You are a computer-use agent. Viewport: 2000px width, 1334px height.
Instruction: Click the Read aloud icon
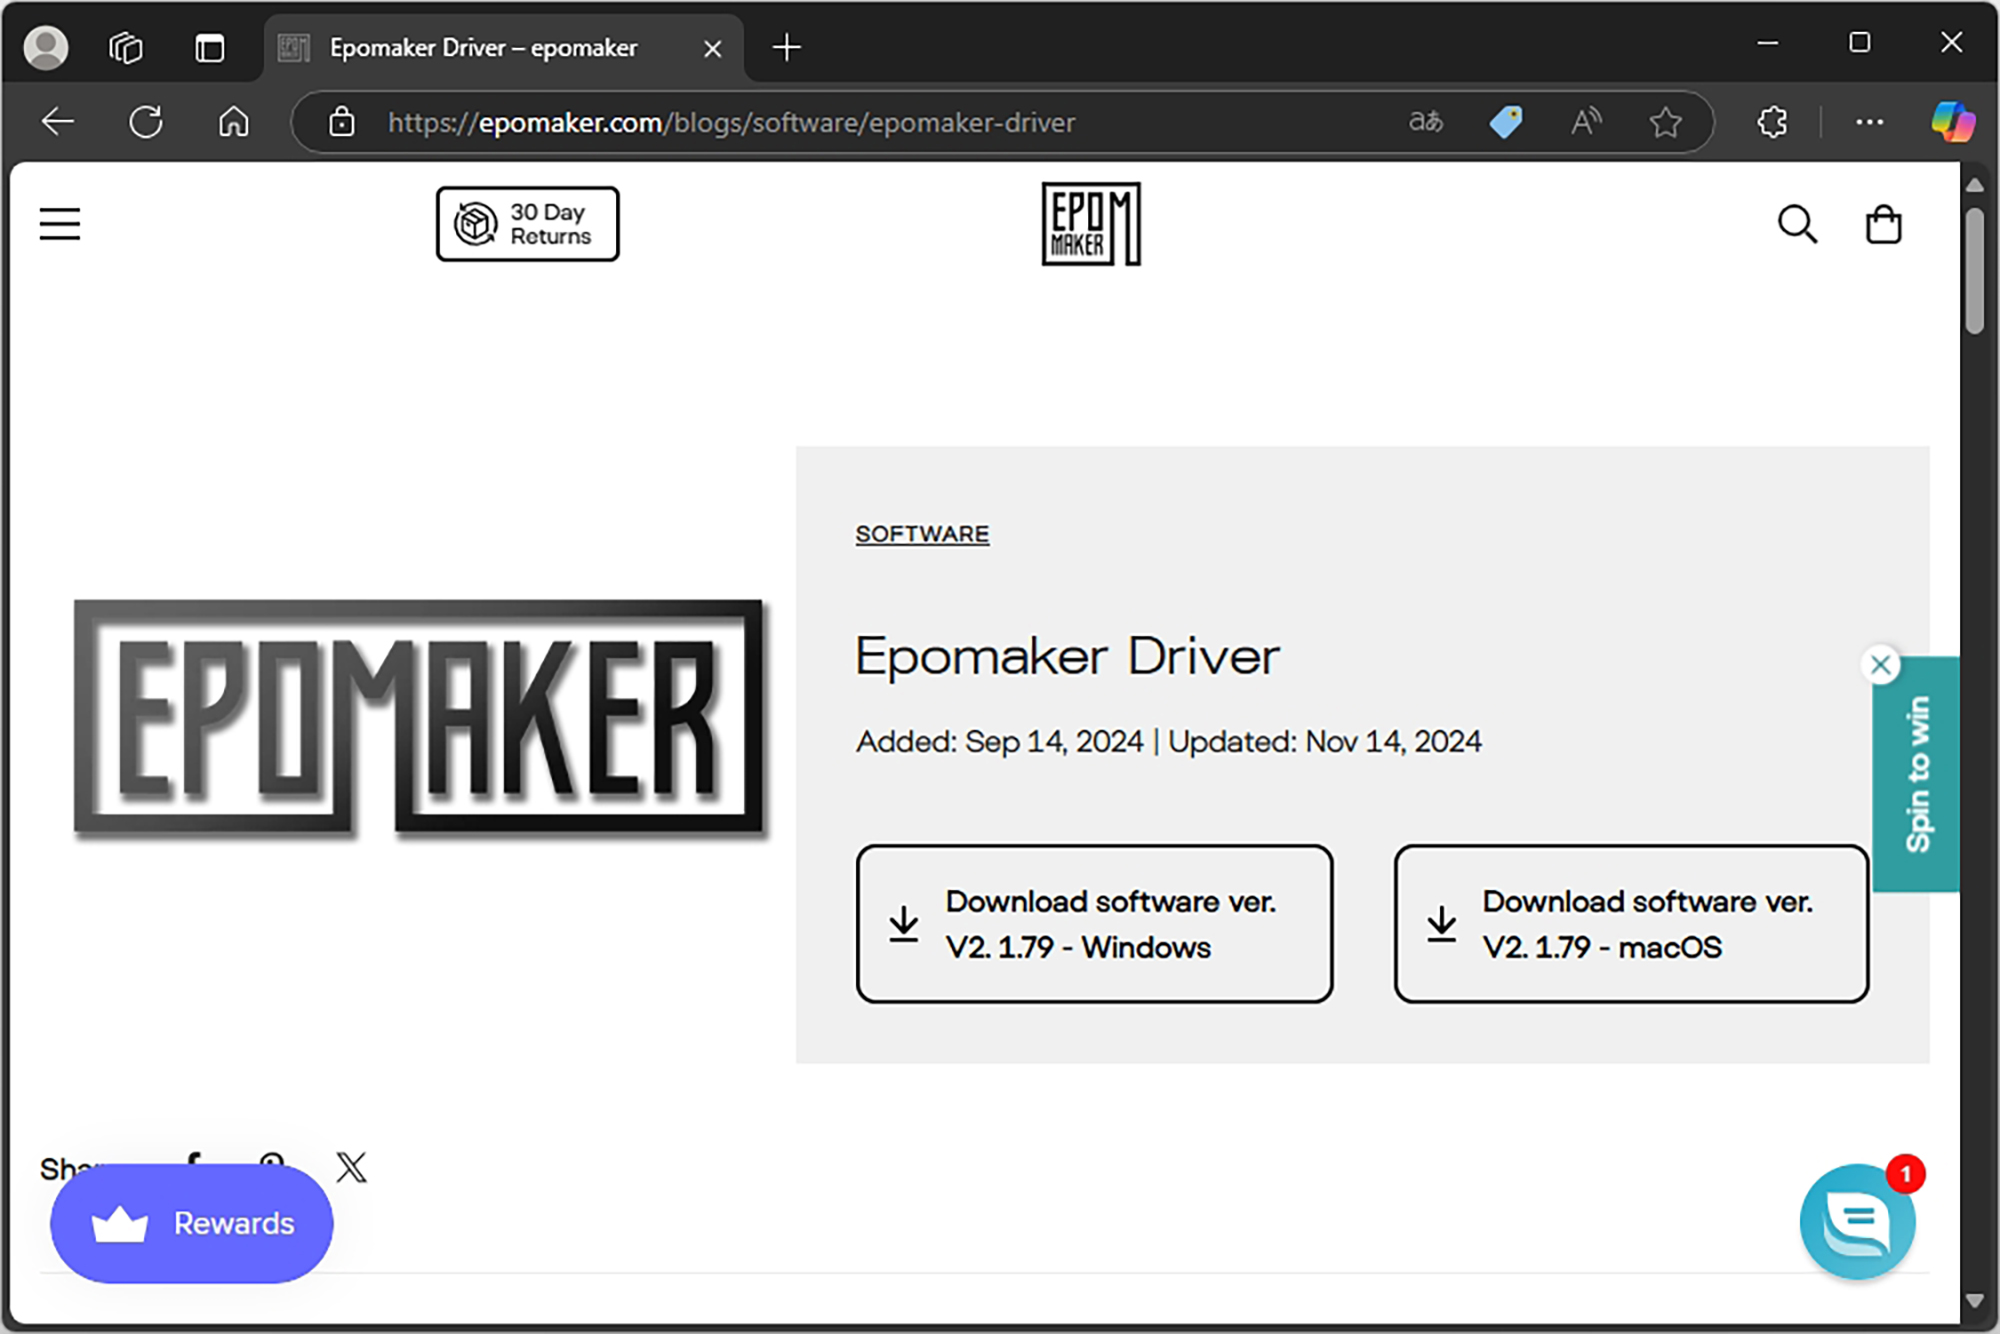(1585, 122)
